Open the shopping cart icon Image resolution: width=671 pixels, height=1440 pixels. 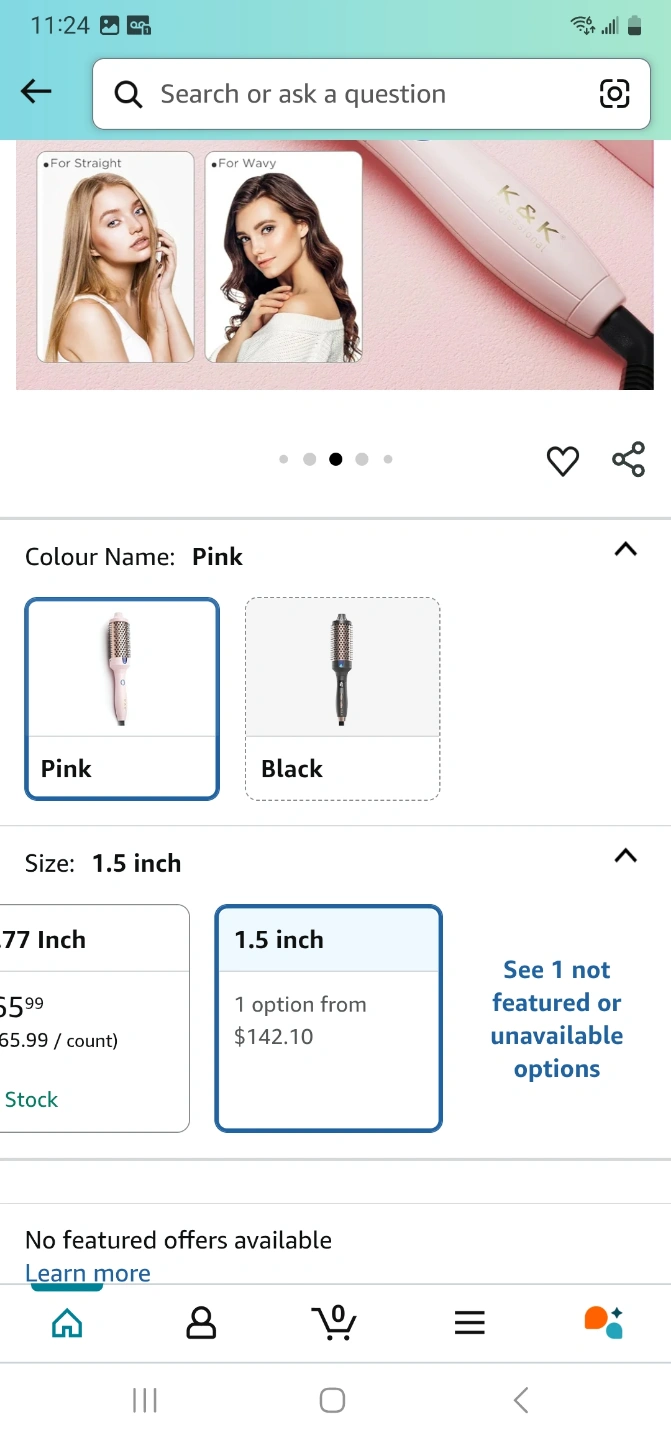point(334,1322)
